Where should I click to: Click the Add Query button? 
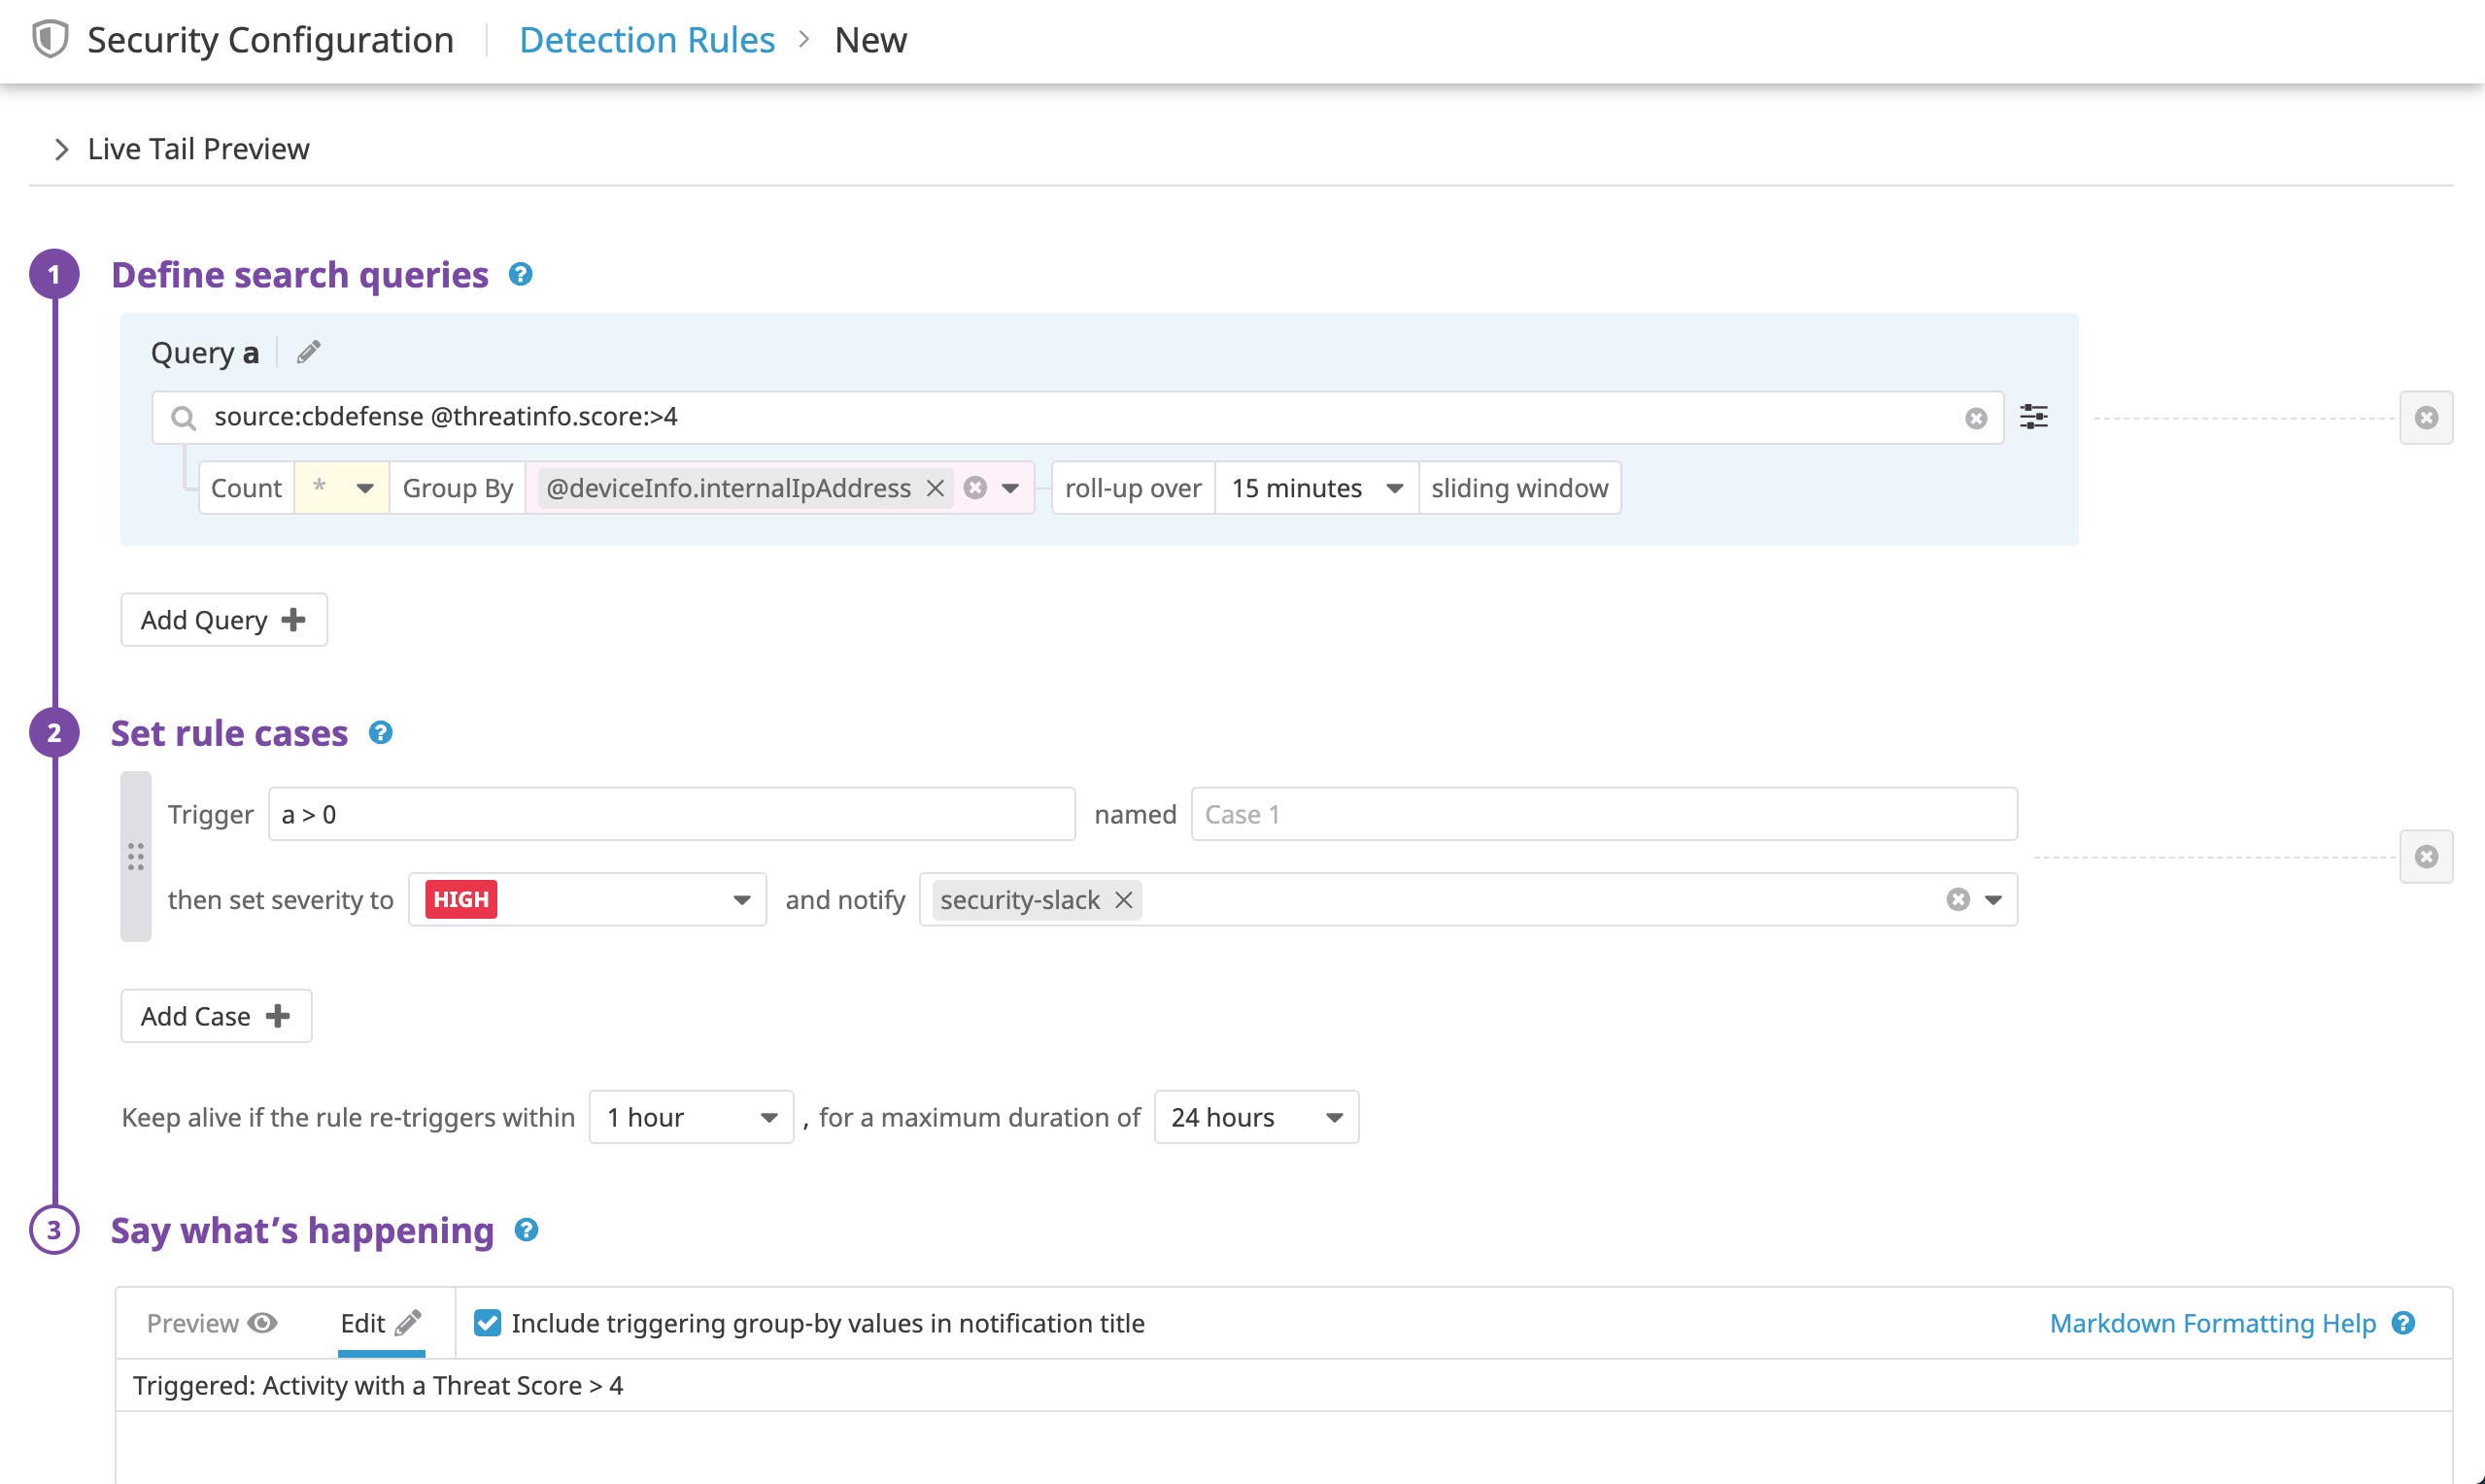(223, 619)
